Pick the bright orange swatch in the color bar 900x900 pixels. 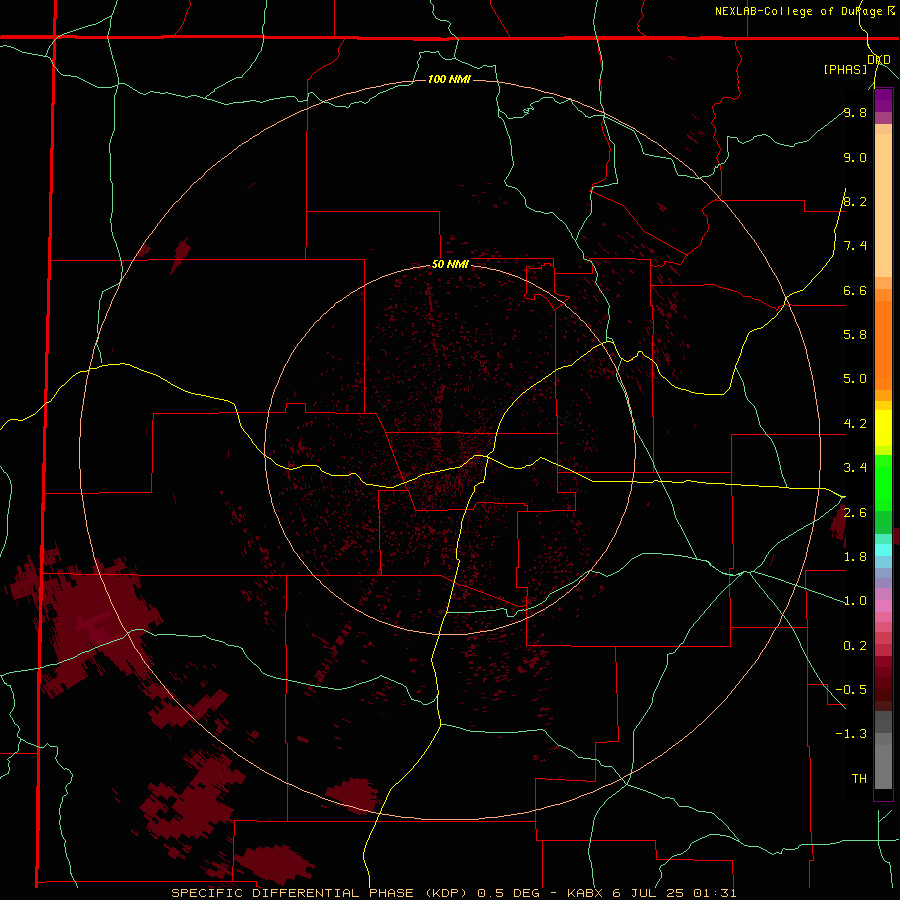point(883,344)
